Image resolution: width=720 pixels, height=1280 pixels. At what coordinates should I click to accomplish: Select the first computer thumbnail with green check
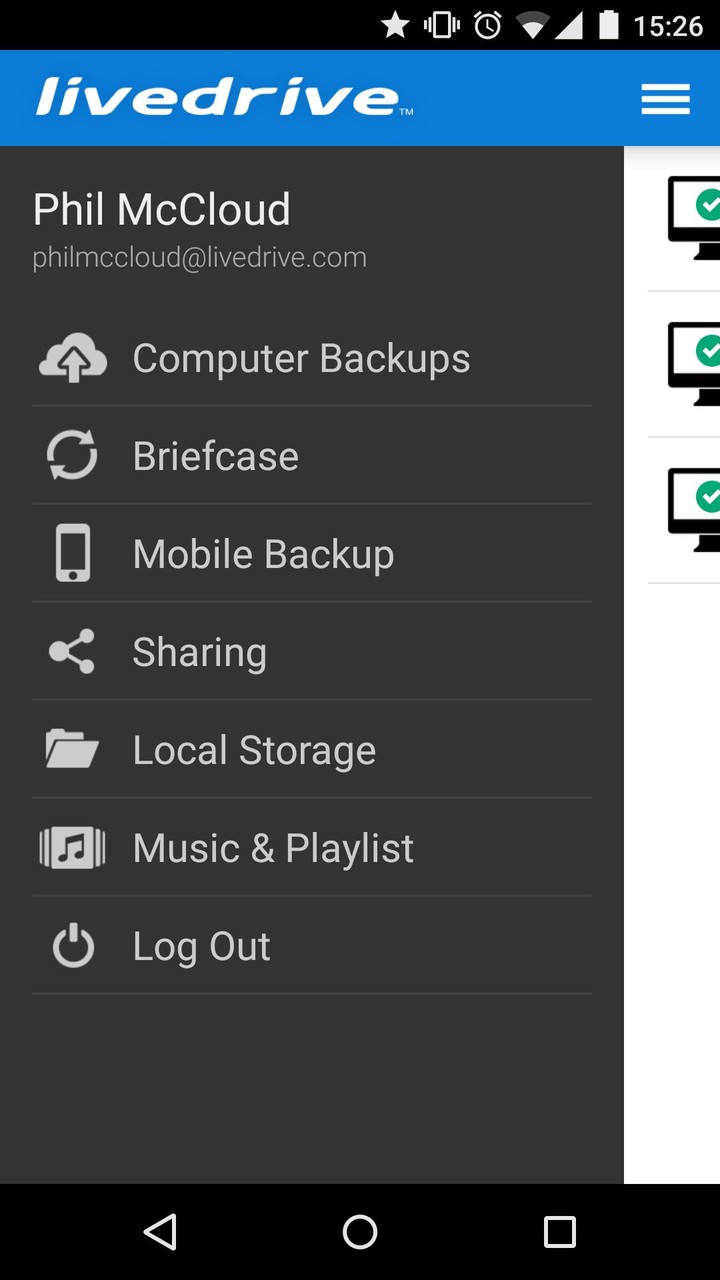tap(694, 217)
